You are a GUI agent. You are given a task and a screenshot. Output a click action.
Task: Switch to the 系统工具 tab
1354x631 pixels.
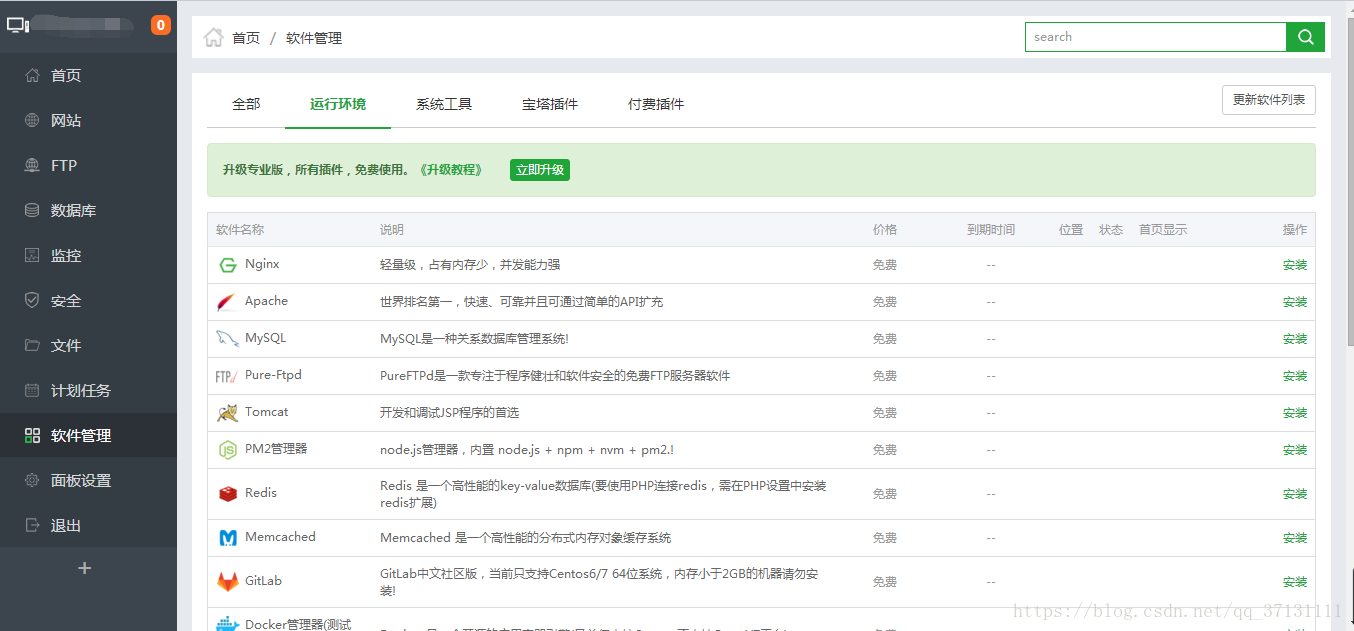444,104
